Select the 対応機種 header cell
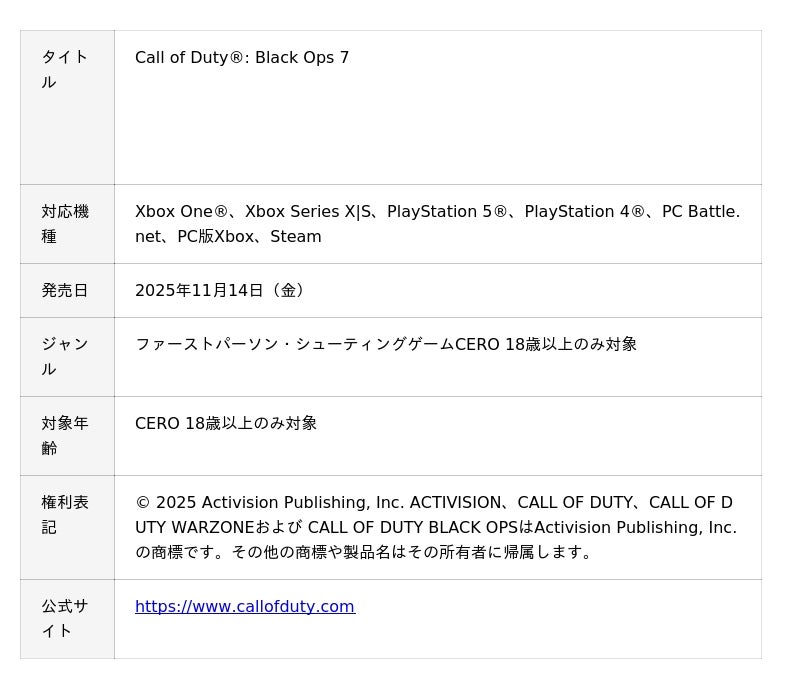 66,224
